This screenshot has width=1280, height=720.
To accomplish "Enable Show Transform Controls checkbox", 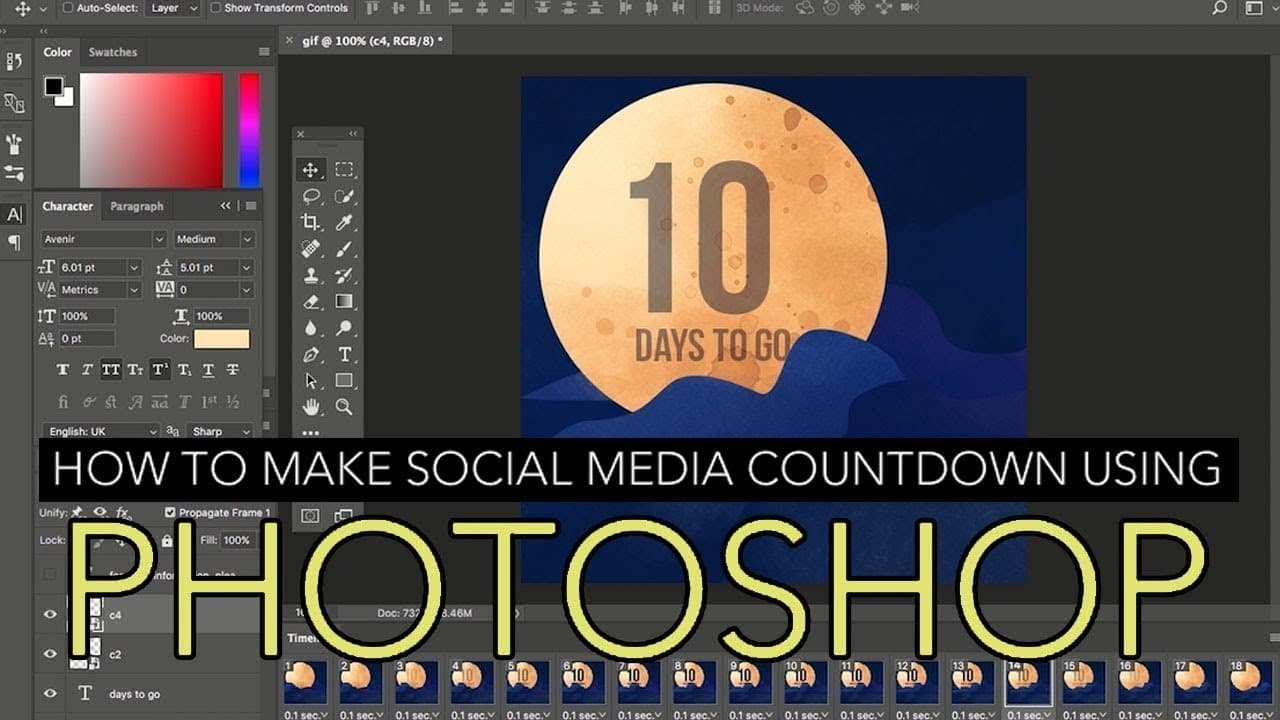I will click(216, 8).
